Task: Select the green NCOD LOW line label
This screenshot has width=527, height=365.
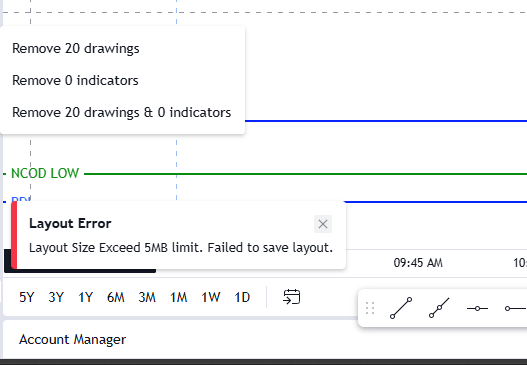Action: [45, 173]
